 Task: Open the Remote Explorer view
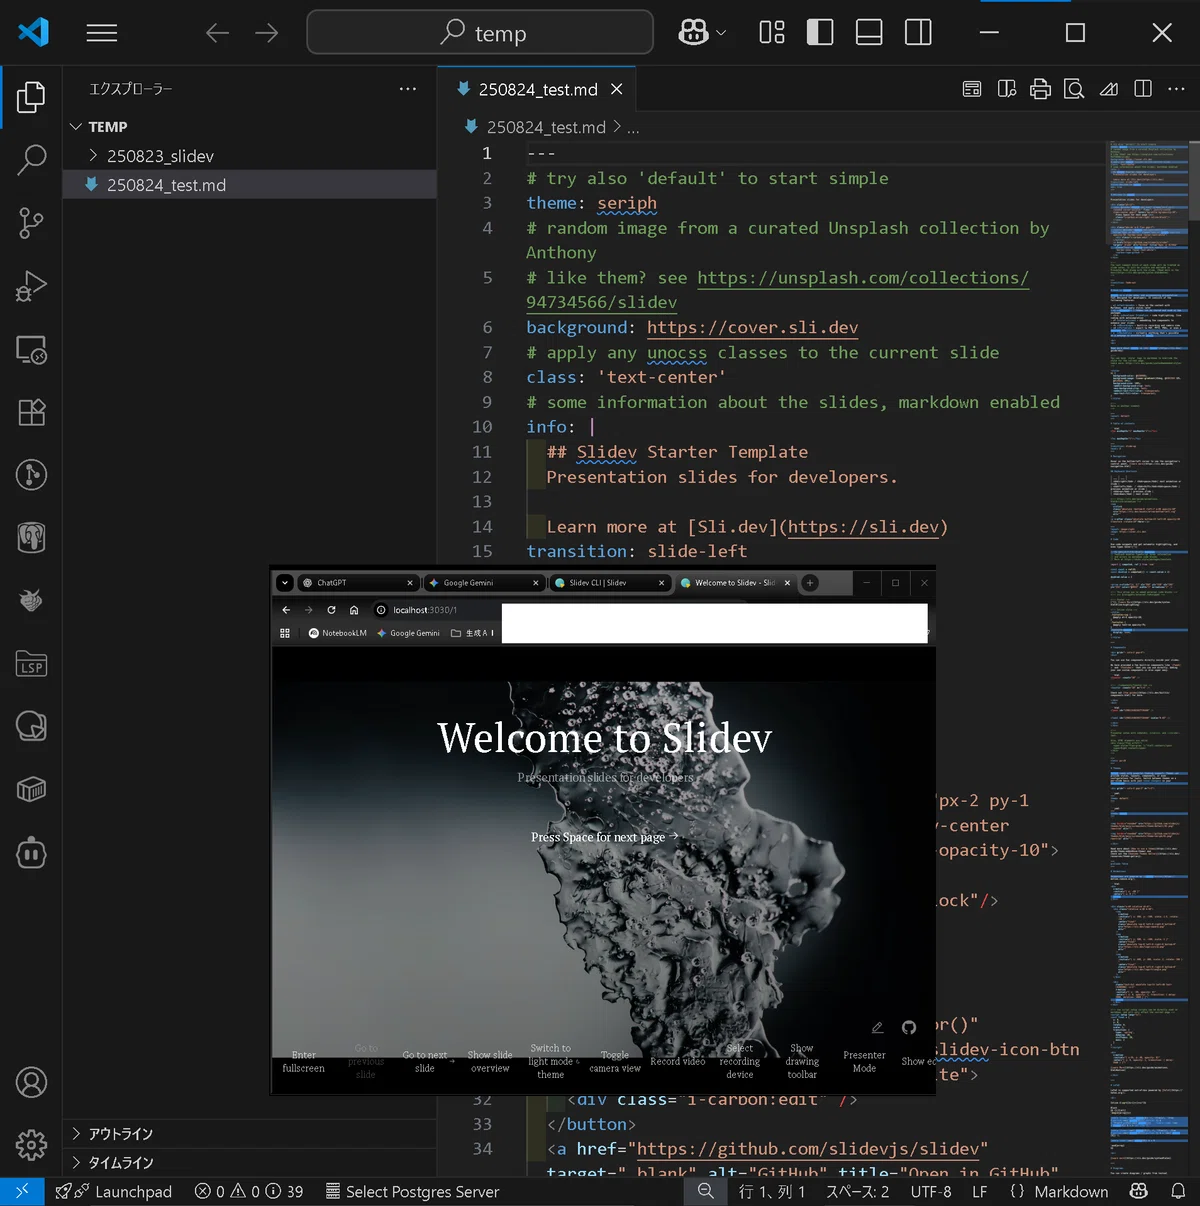(31, 349)
